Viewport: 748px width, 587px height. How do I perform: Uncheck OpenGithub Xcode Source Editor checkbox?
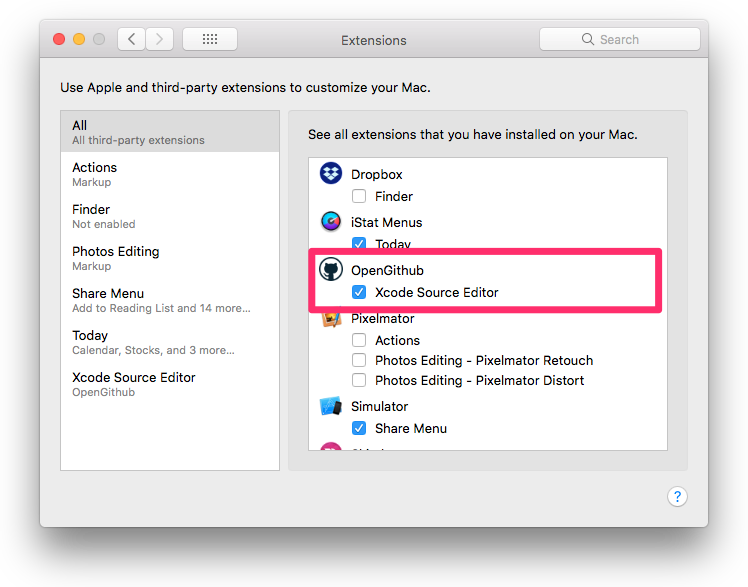pyautogui.click(x=359, y=292)
